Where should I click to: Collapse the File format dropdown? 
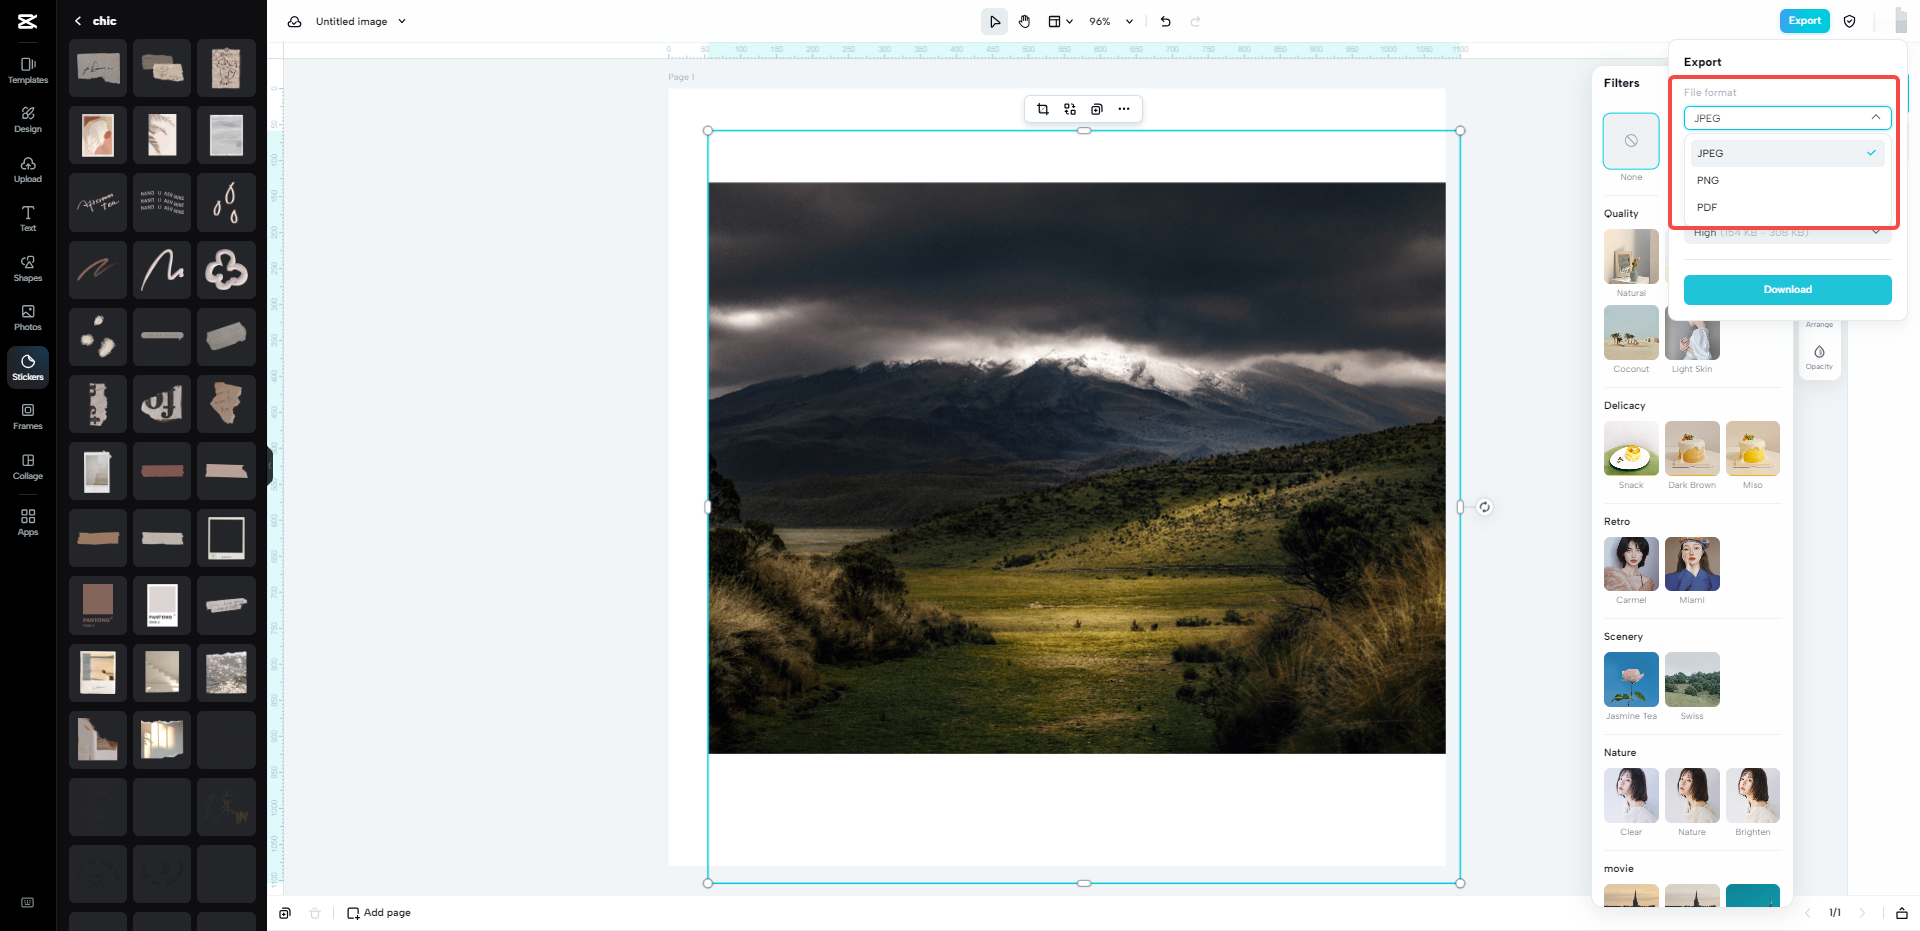(x=1876, y=118)
